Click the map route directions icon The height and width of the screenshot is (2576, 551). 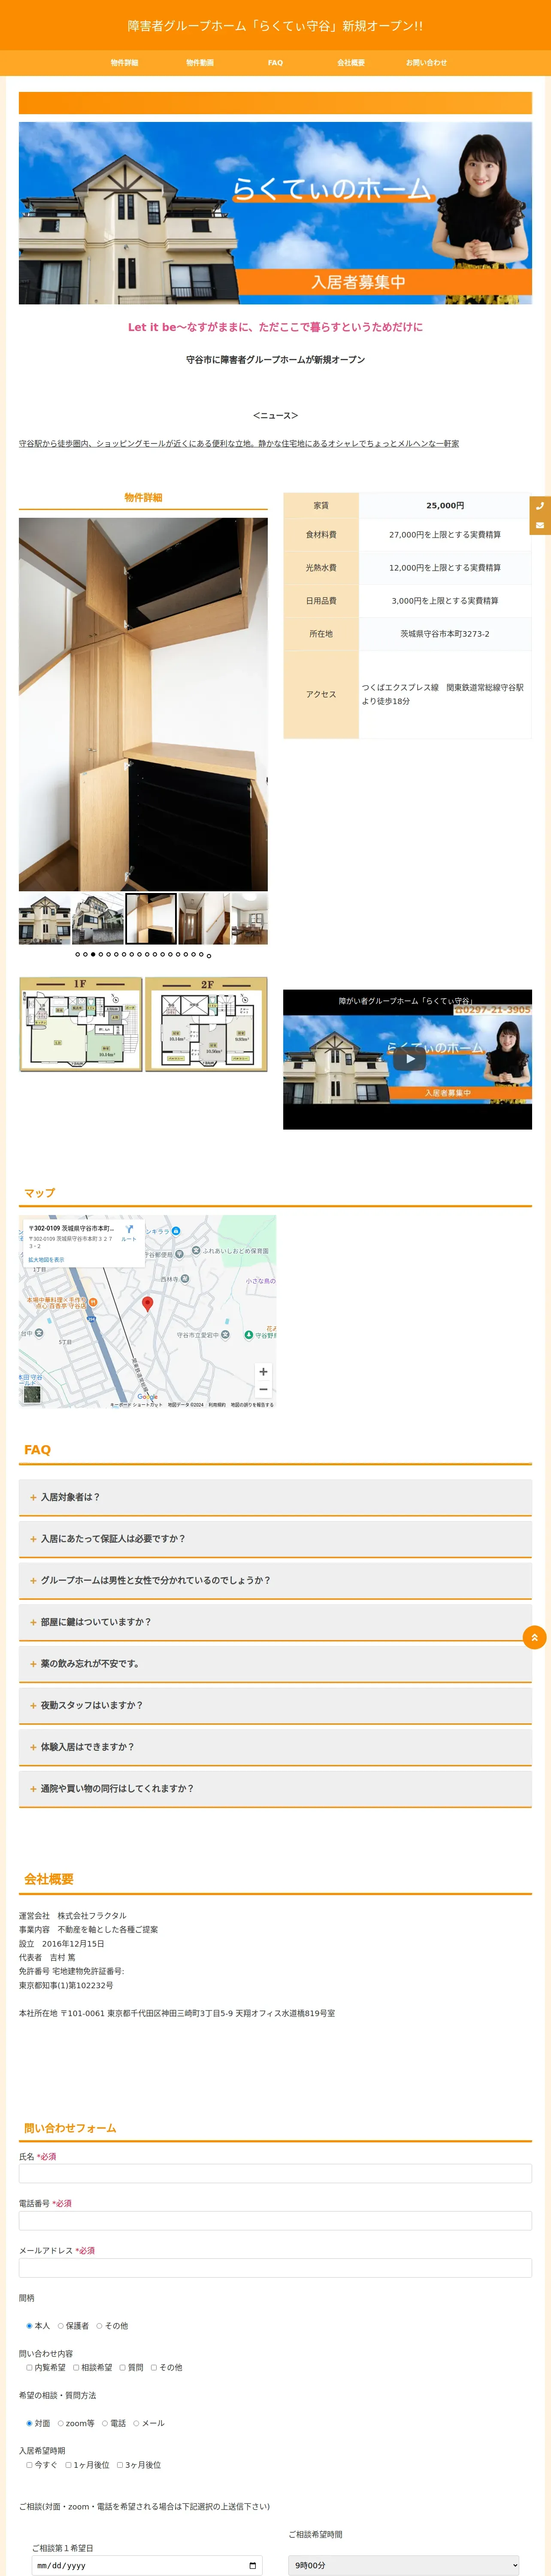pos(129,1229)
